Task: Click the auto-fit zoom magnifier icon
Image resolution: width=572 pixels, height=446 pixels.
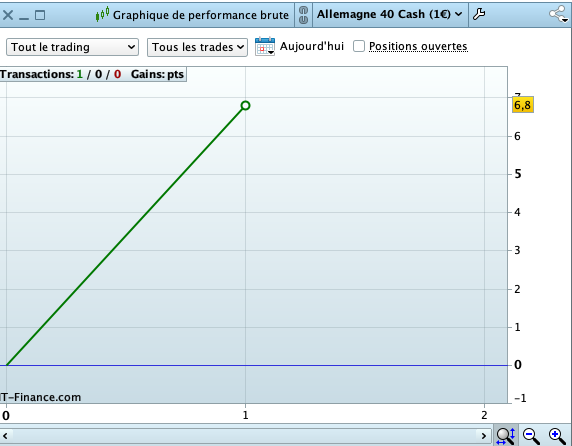Action: pos(506,436)
